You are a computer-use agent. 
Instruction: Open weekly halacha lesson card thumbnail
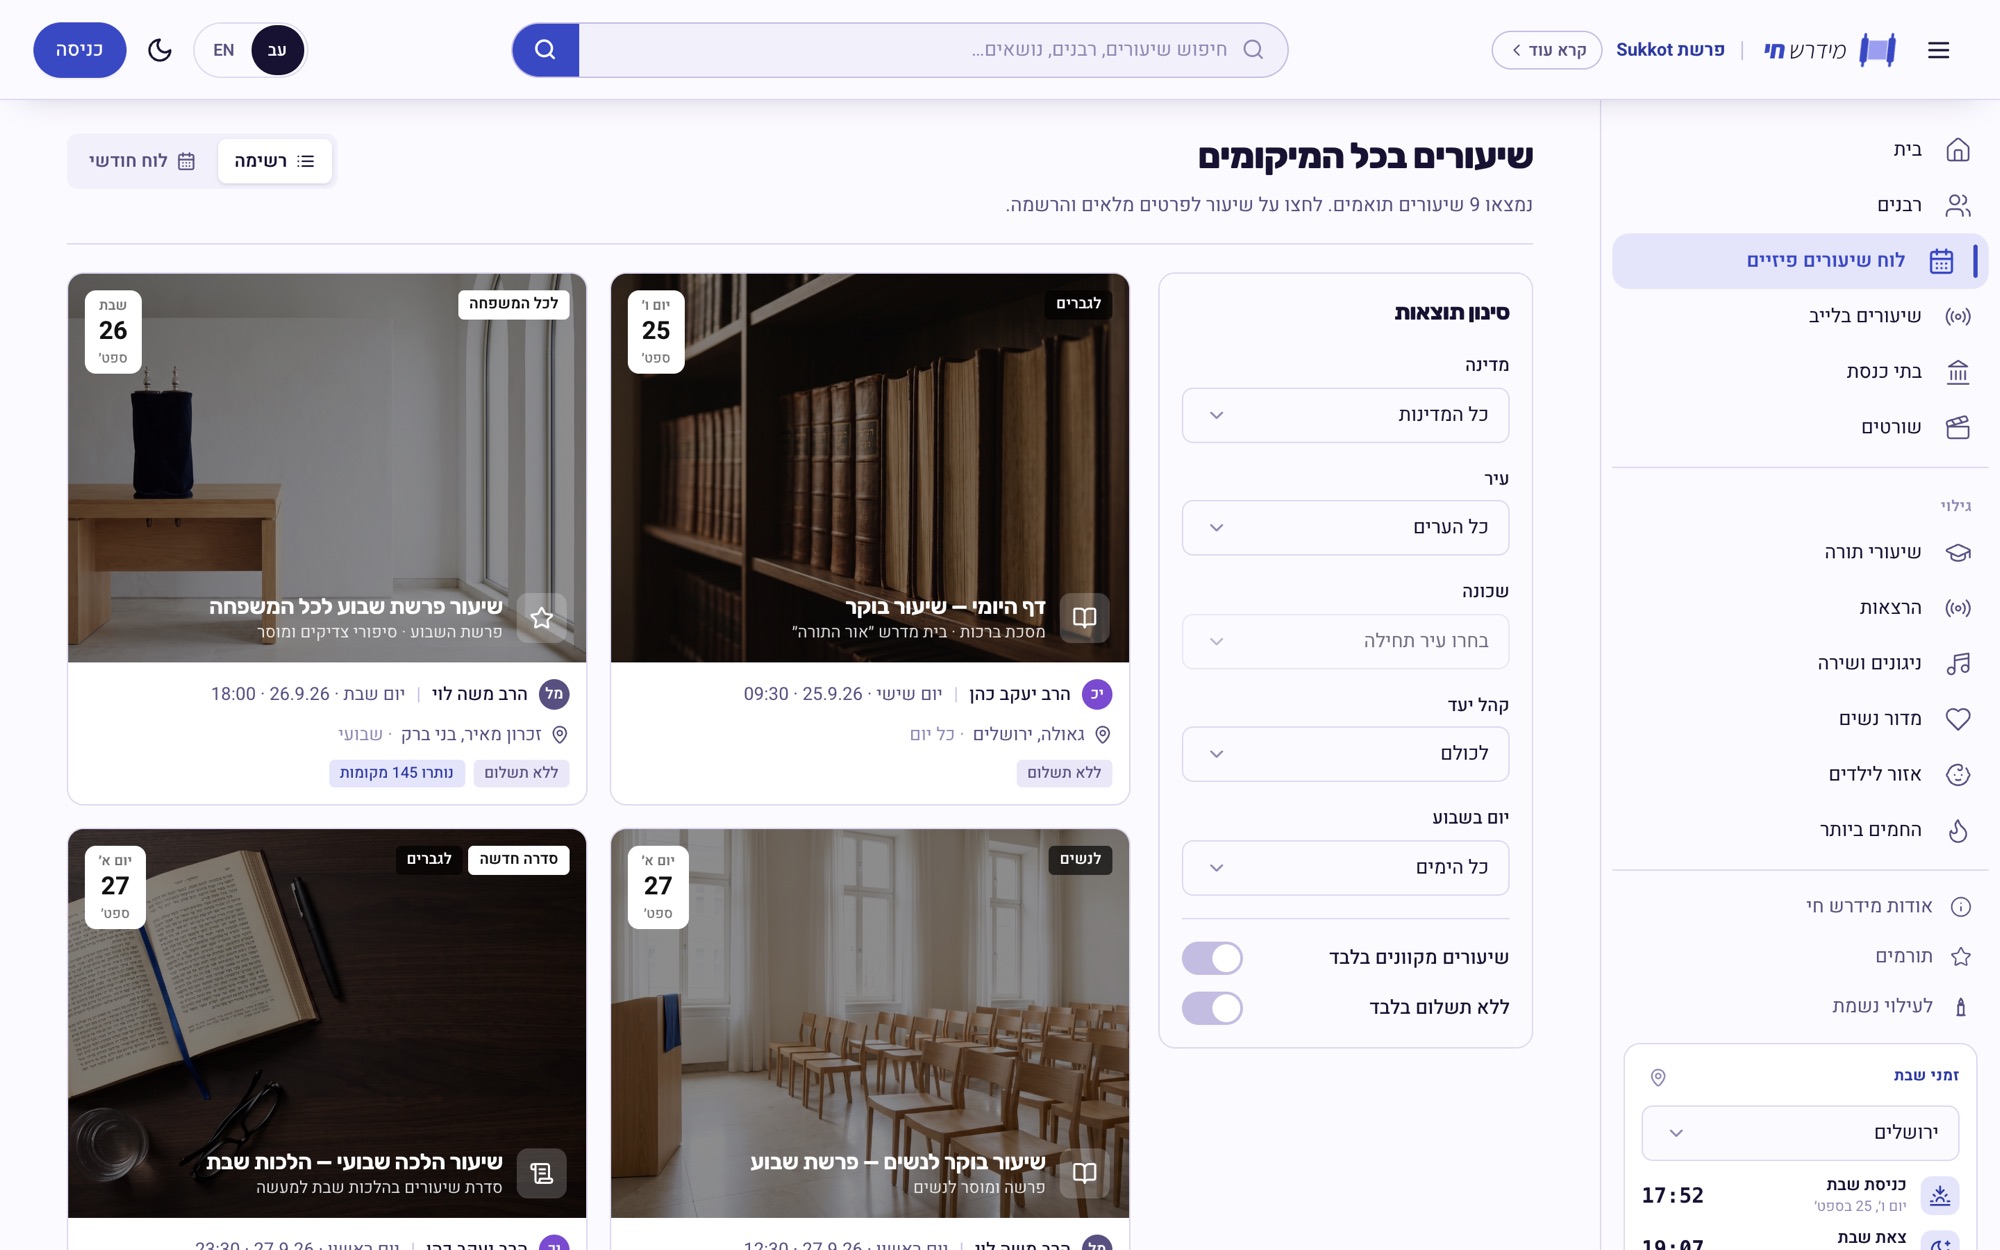(x=327, y=1023)
